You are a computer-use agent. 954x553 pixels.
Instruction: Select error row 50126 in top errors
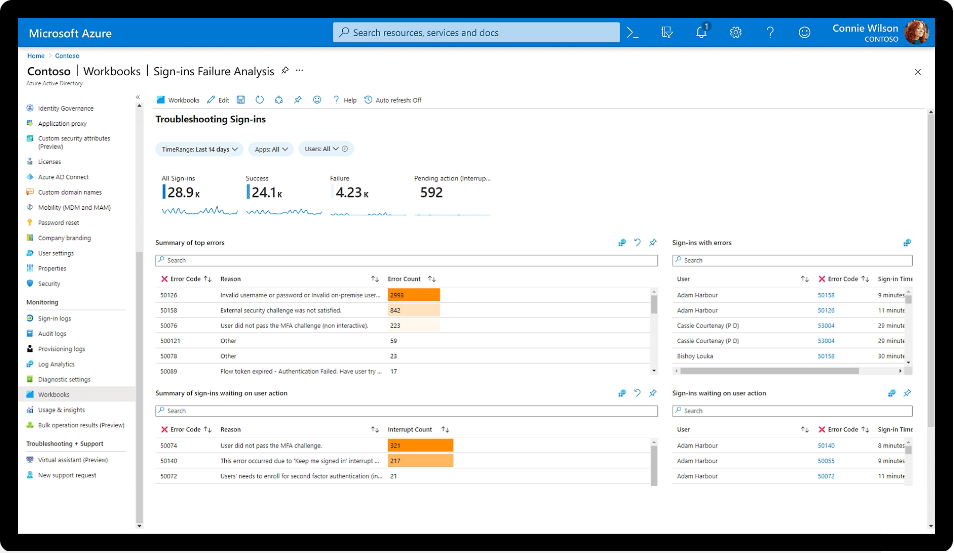pos(402,295)
